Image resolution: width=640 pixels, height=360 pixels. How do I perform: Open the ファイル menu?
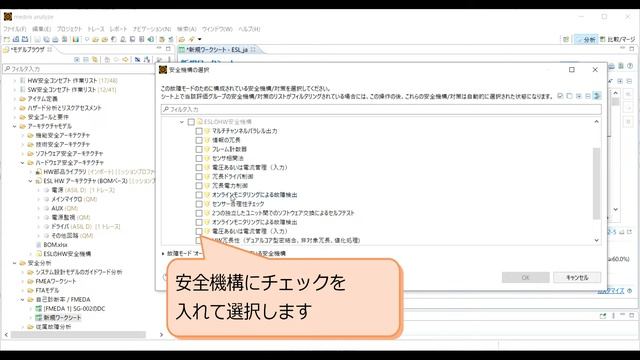tap(15, 29)
